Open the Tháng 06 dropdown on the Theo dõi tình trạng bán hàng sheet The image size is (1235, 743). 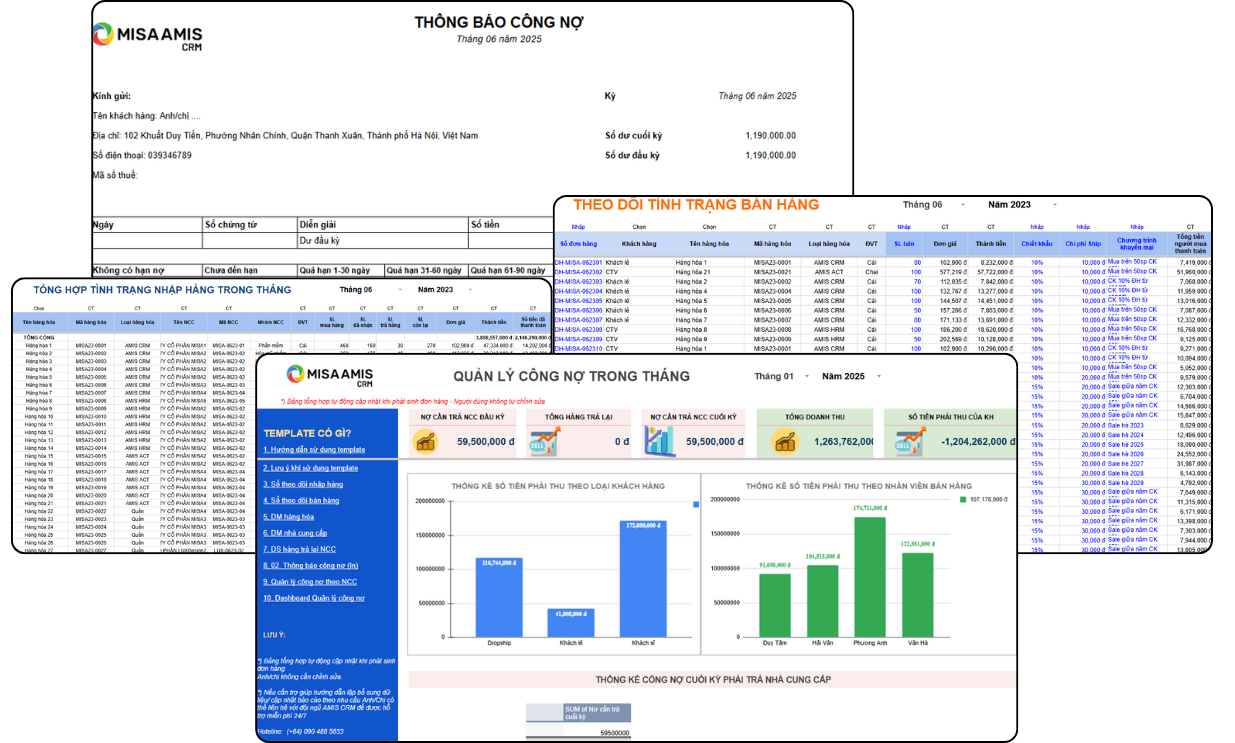click(x=963, y=205)
